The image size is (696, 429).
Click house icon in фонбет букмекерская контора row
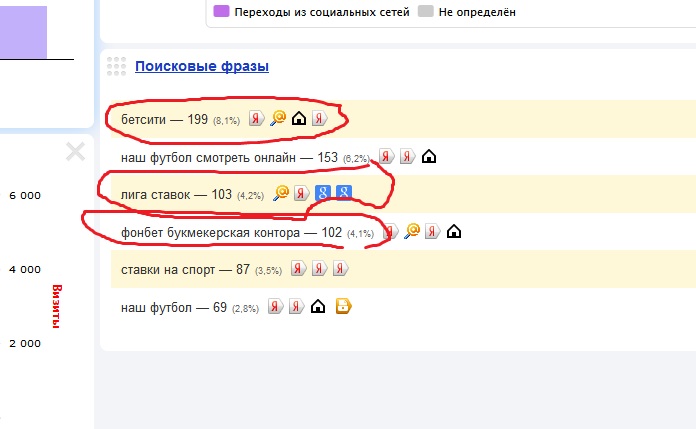454,231
